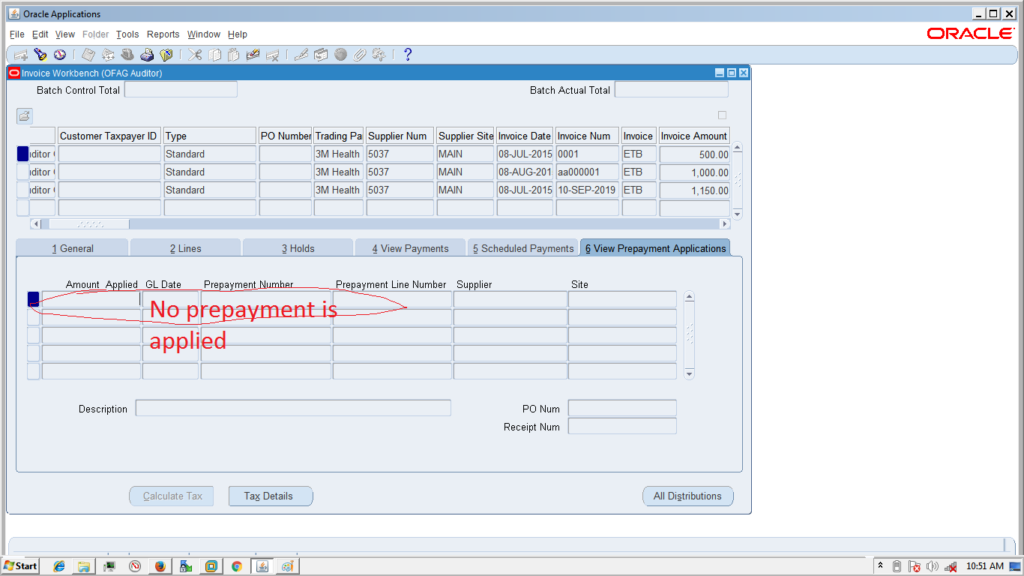Click the Copy toolbar icon
This screenshot has height=576, width=1024.
(214, 55)
